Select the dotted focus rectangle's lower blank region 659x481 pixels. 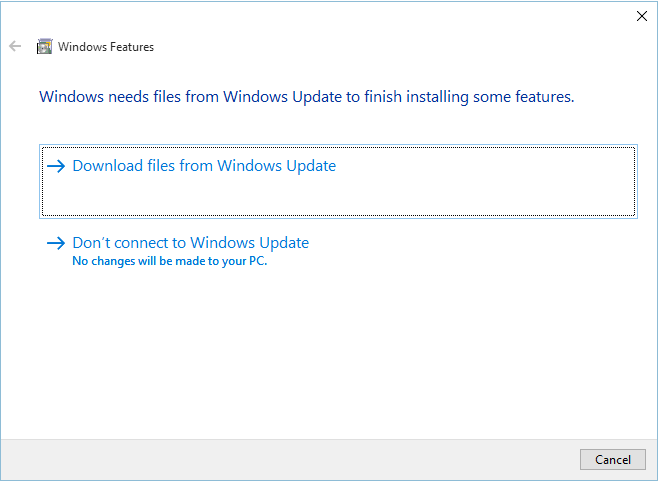[x=338, y=196]
